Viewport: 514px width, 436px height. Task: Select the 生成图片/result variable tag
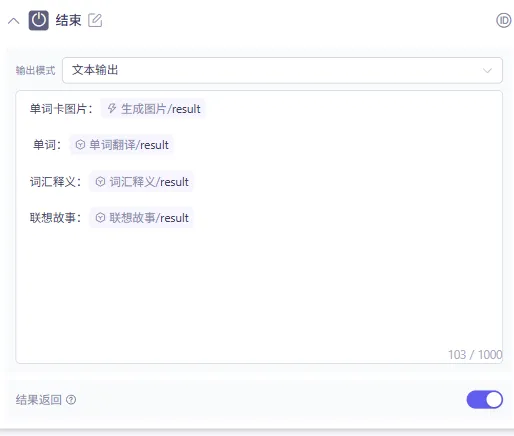click(153, 109)
